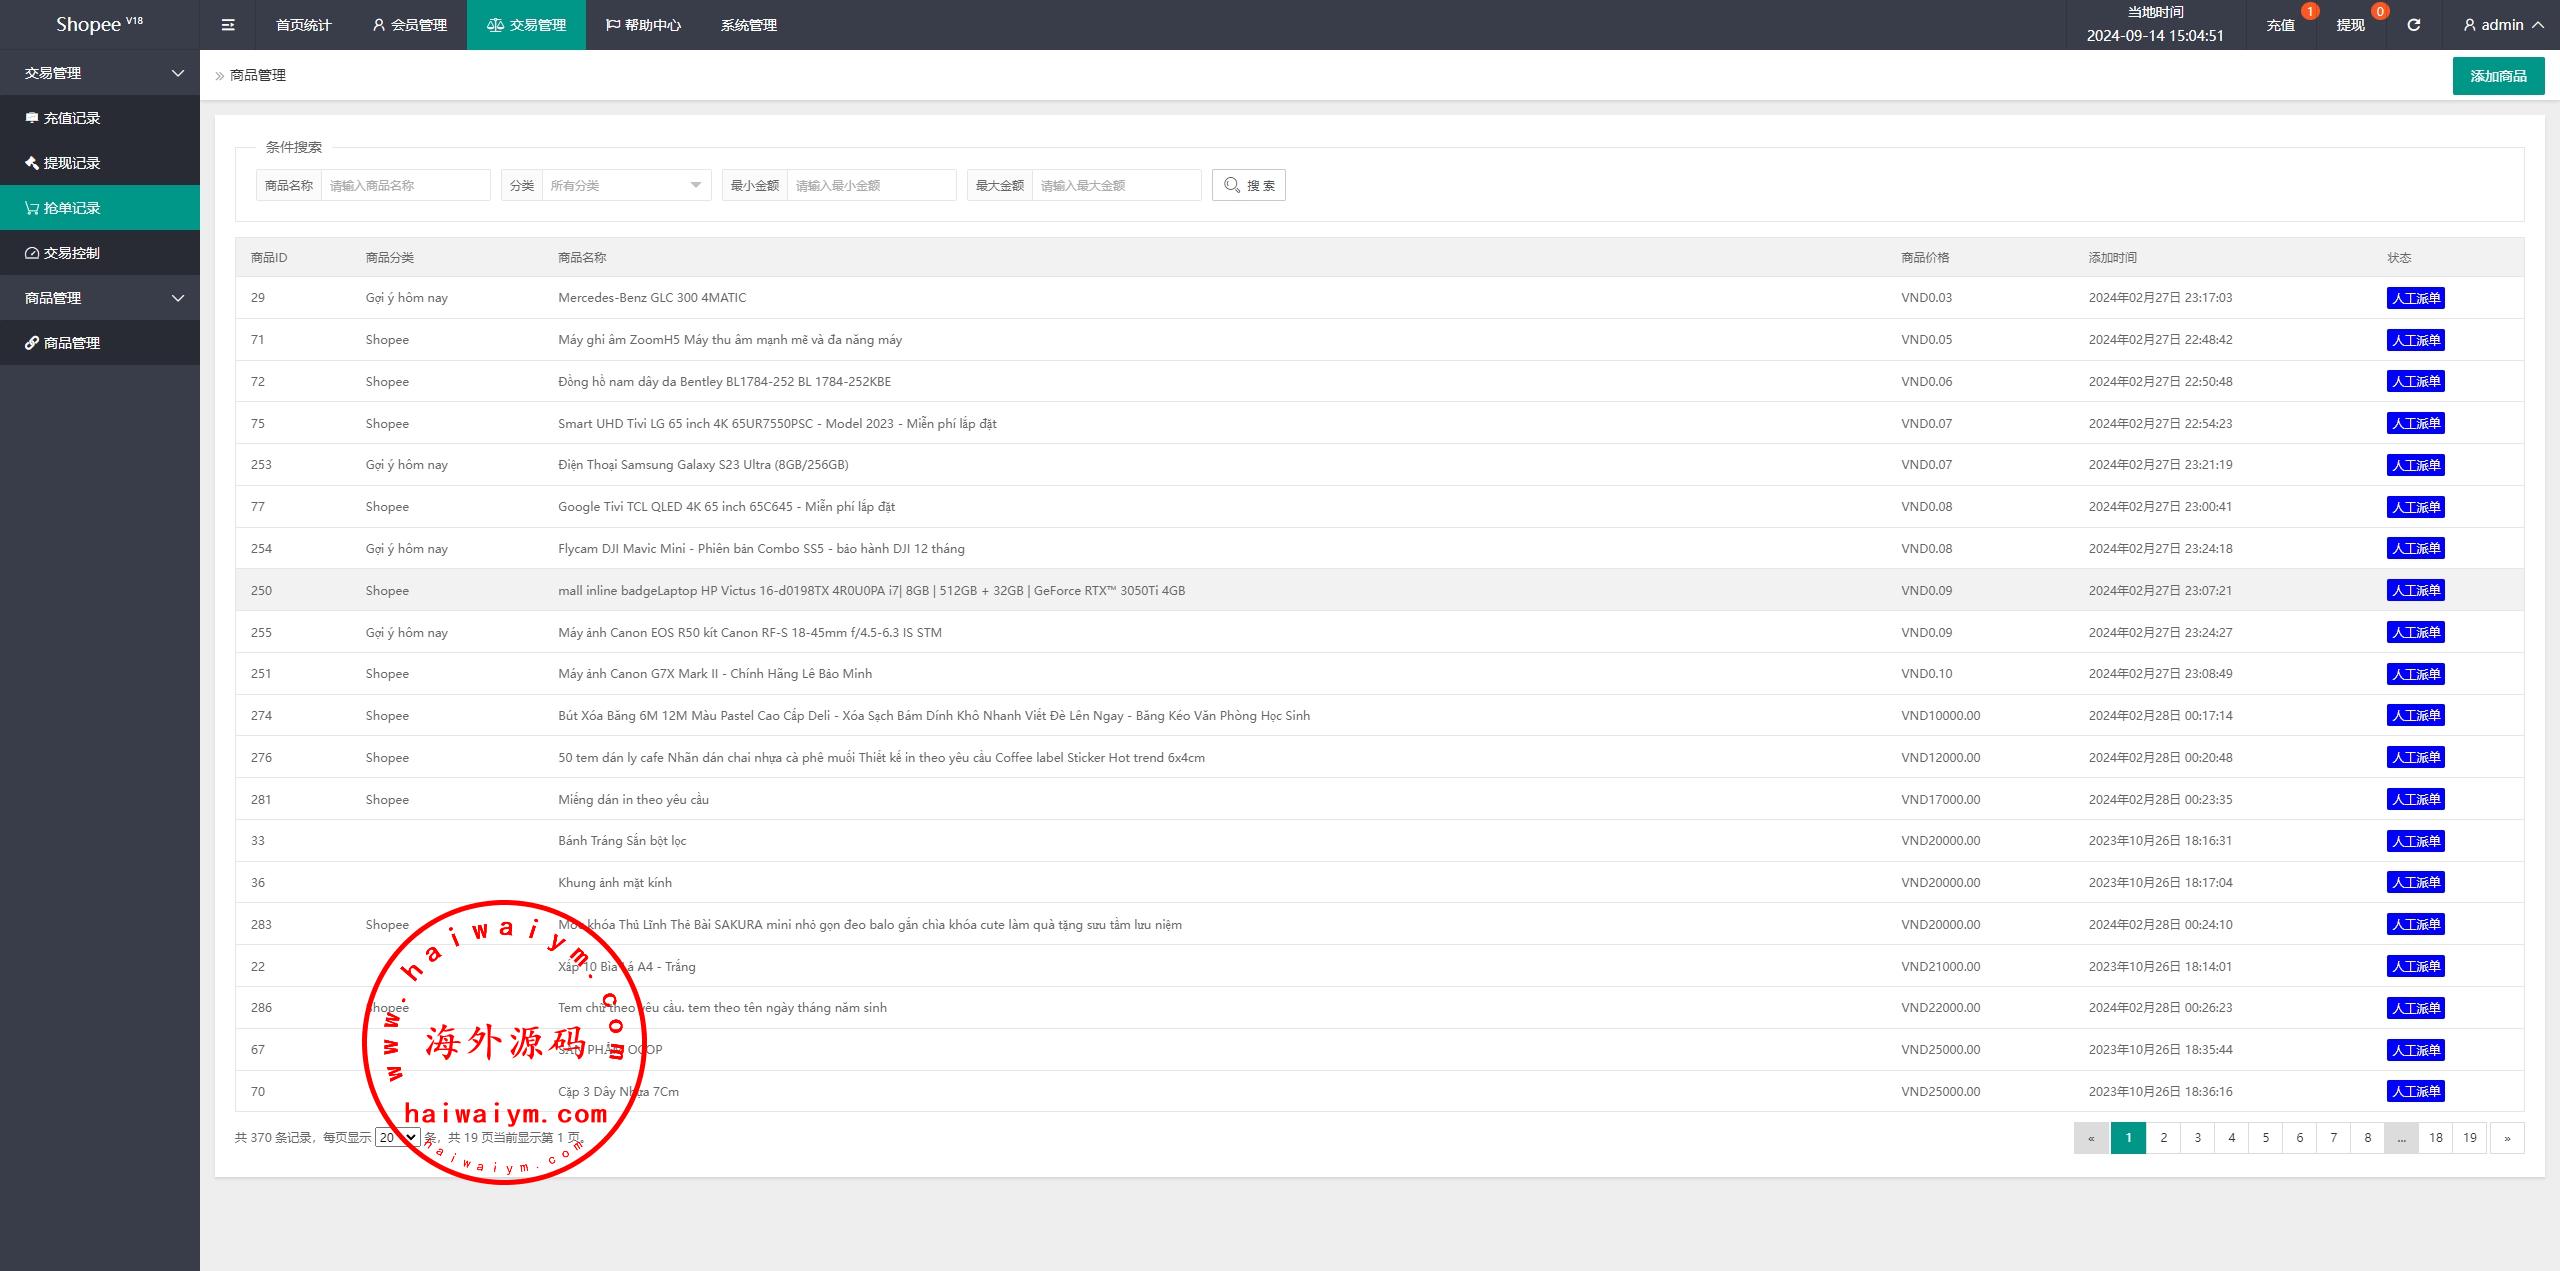The width and height of the screenshot is (2560, 1271).
Task: Open 抢单记录 in the sidebar
Action: point(100,208)
